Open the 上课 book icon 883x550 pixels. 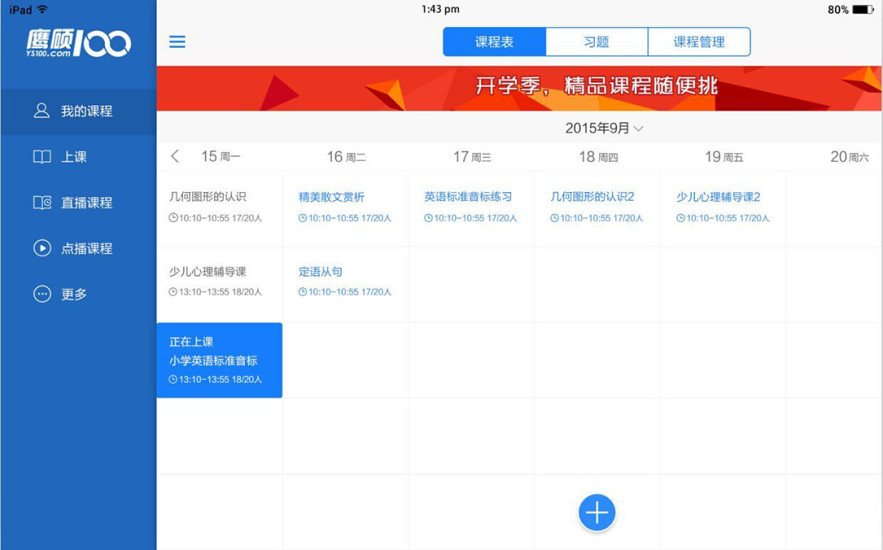tap(41, 157)
